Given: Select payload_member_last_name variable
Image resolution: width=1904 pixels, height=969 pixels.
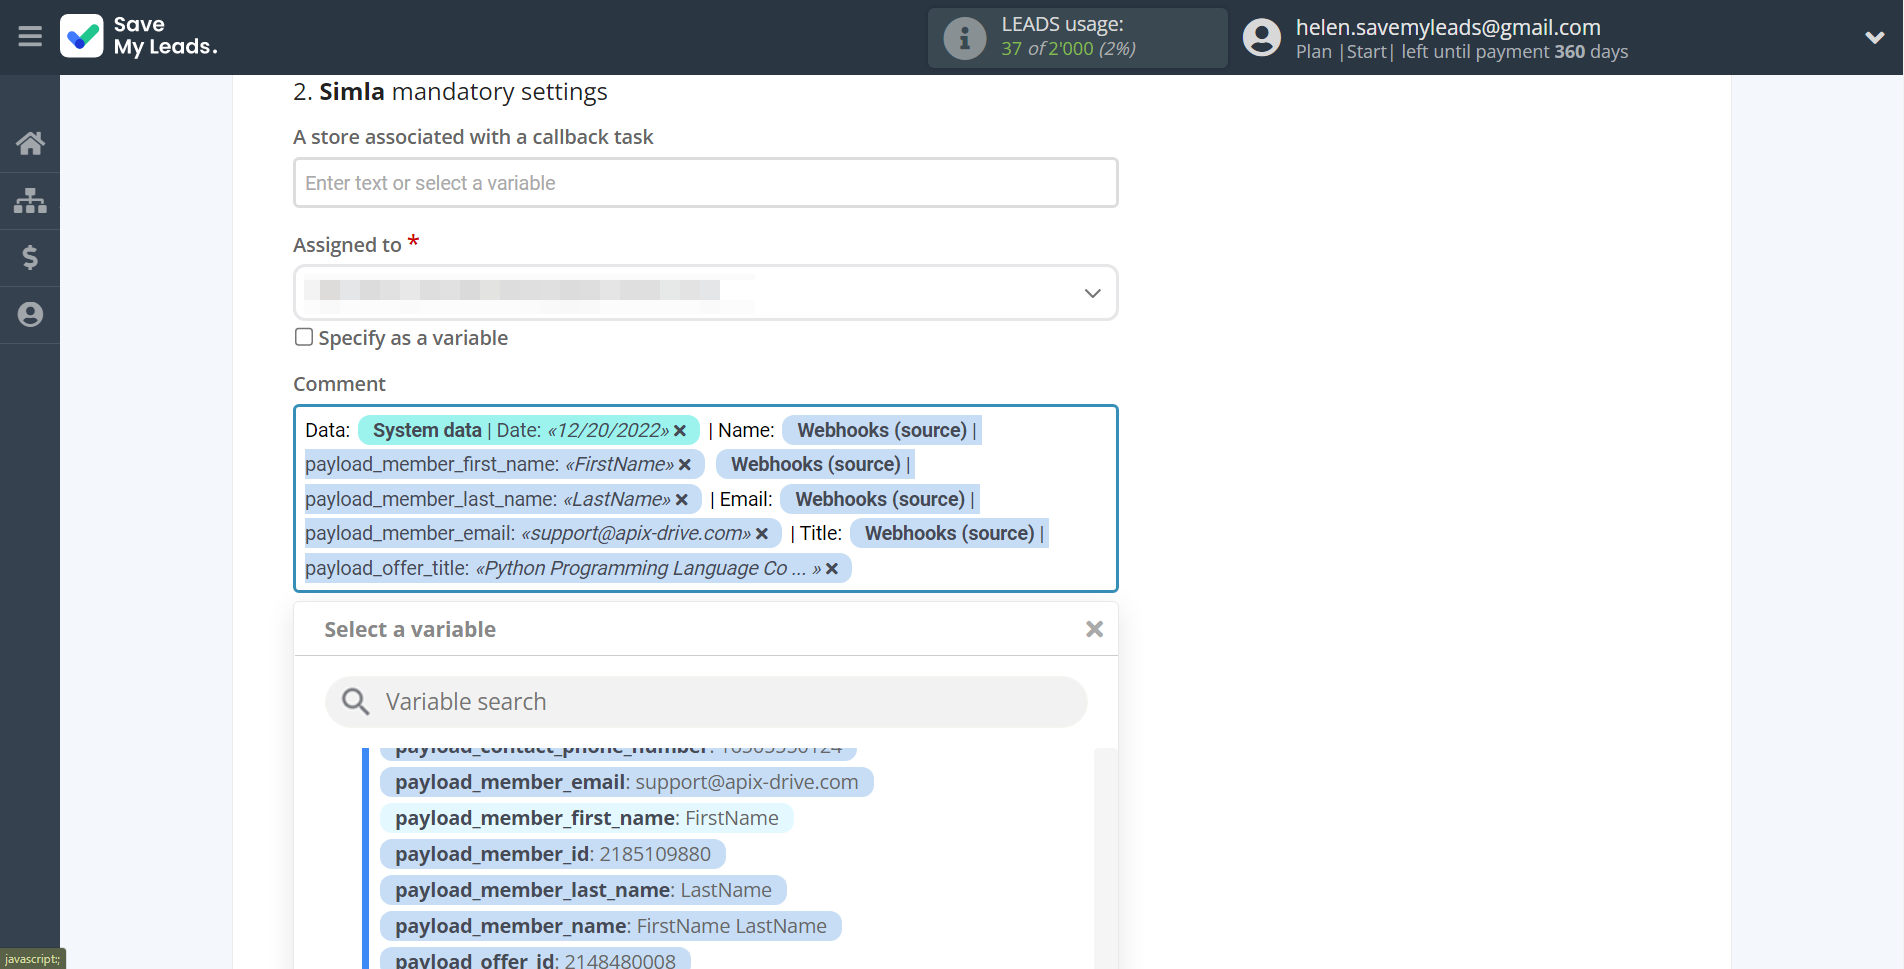Looking at the screenshot, I should tap(583, 890).
